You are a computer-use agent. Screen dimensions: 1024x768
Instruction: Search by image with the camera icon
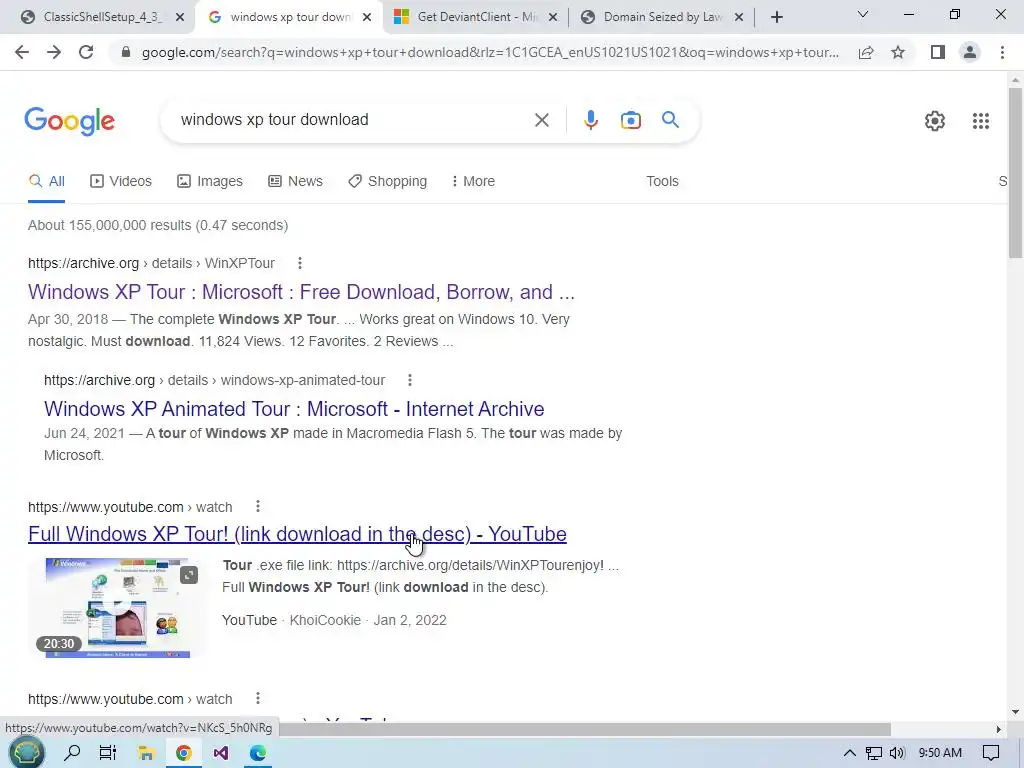point(631,120)
